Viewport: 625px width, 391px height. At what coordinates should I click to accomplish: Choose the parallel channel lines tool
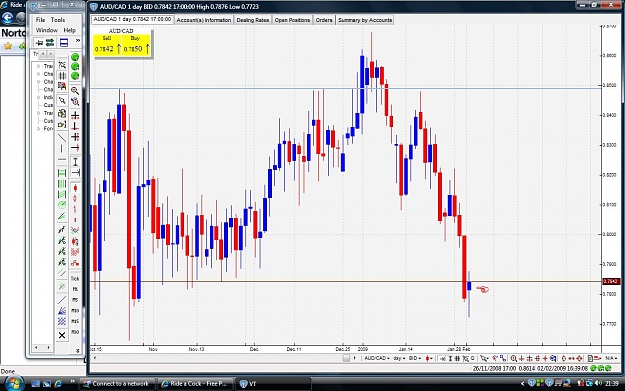pos(62,273)
